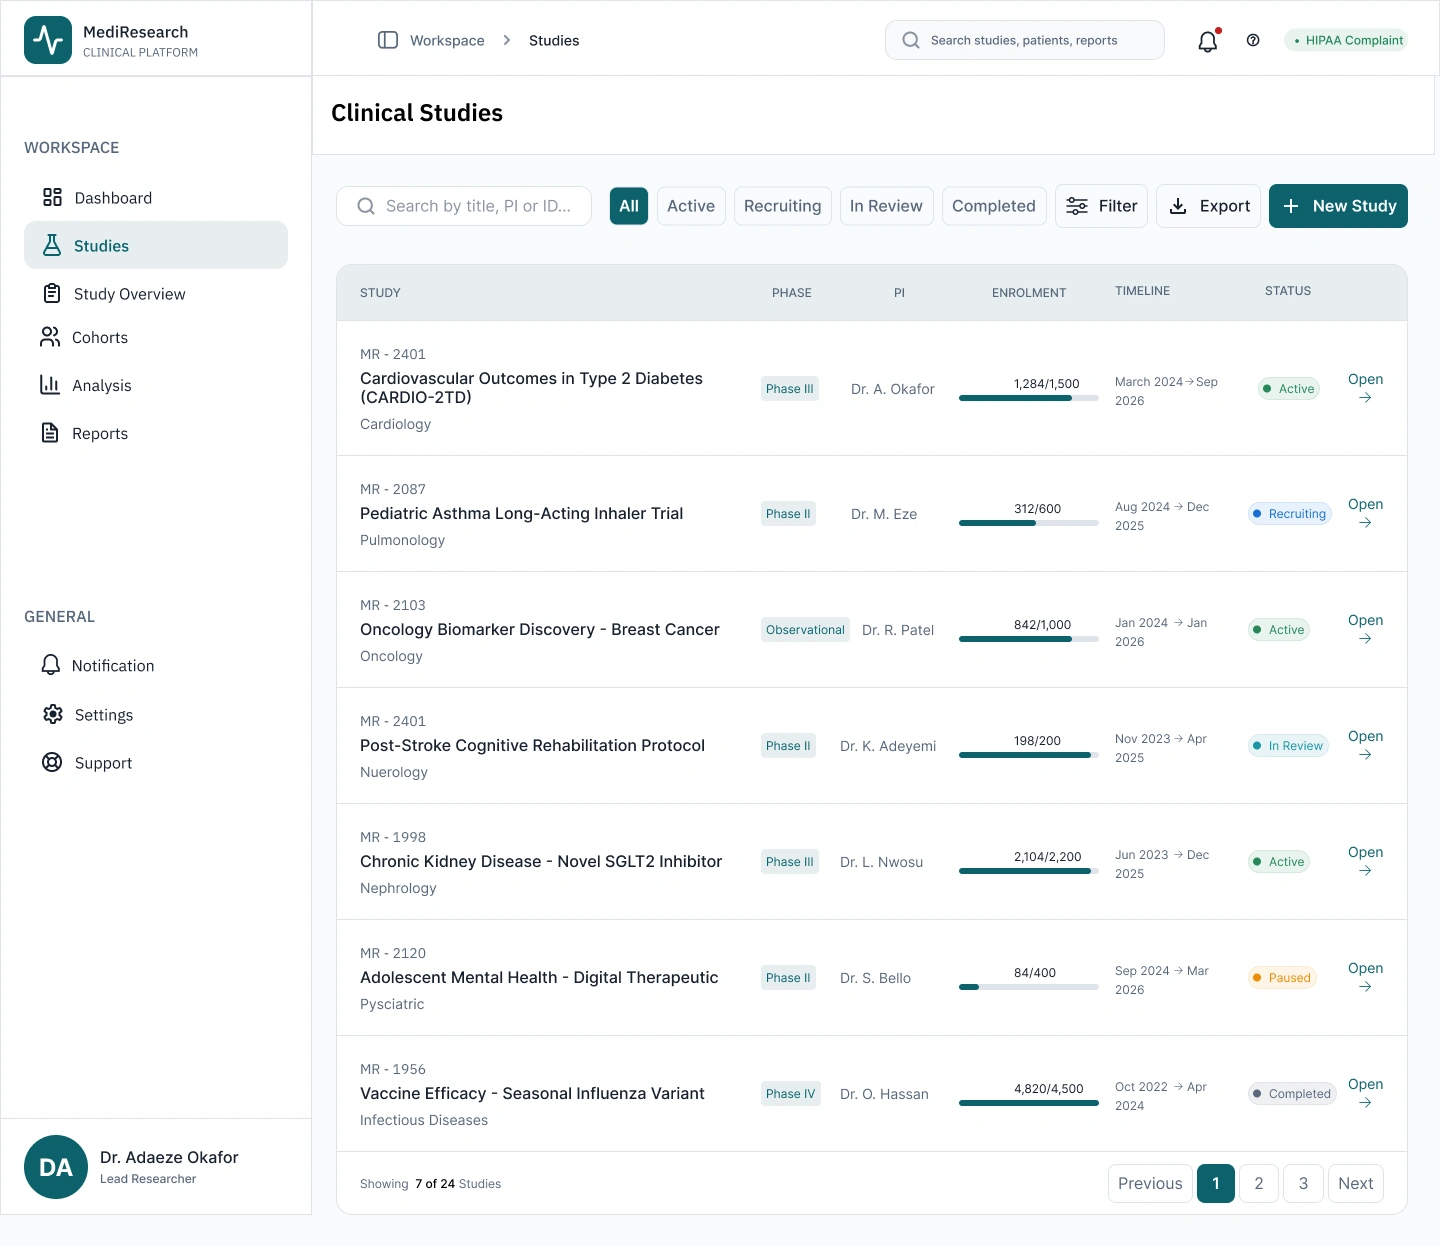Click the Paused status badge
1440x1247 pixels.
[1282, 978]
